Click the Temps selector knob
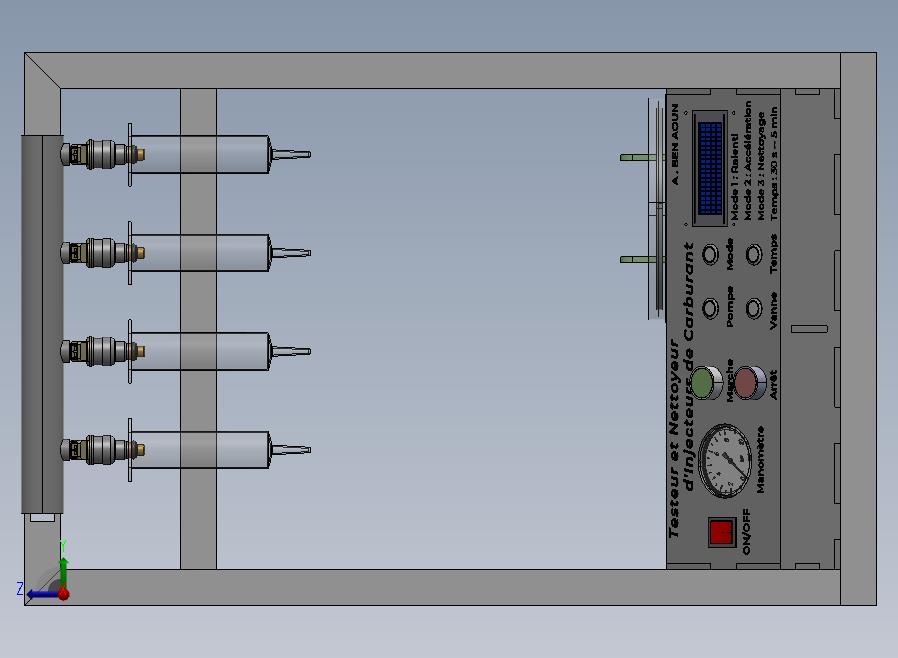The height and width of the screenshot is (658, 898). (x=754, y=254)
